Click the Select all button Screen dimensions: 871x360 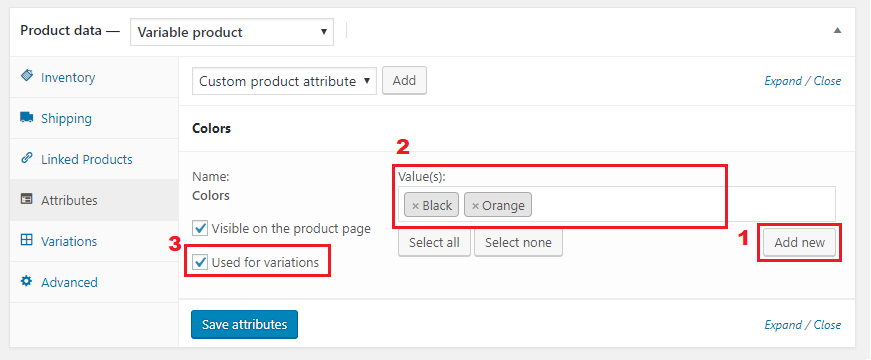(434, 243)
